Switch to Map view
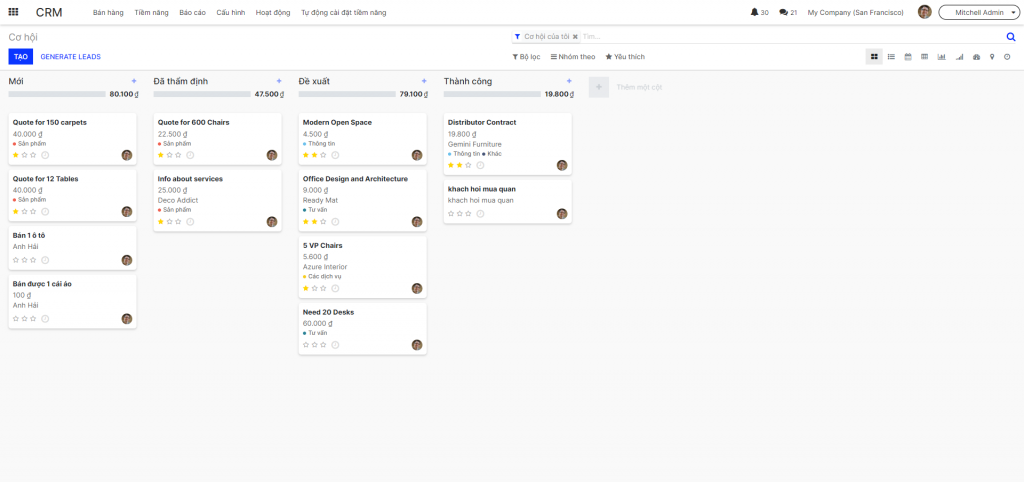 tap(992, 57)
